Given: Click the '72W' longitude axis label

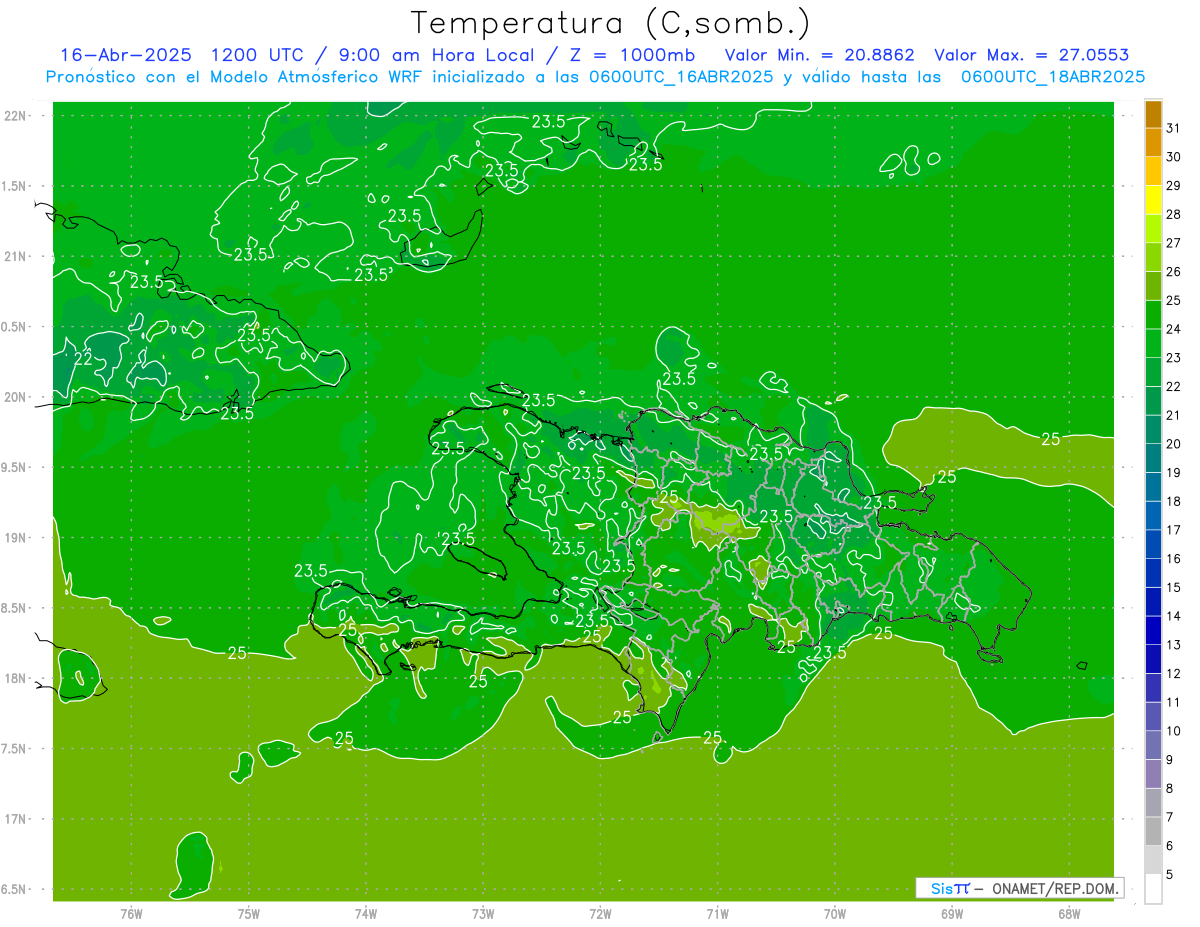Looking at the screenshot, I should 600,913.
